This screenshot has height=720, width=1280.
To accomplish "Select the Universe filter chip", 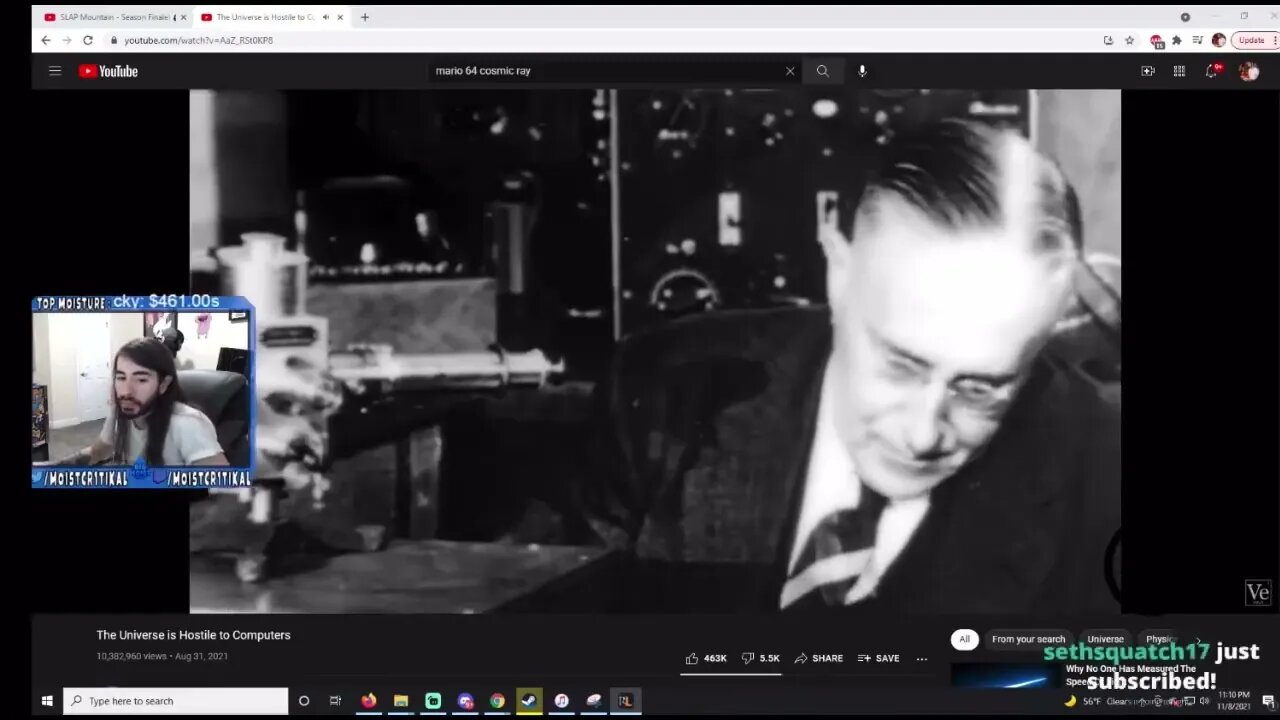I will point(1105,639).
